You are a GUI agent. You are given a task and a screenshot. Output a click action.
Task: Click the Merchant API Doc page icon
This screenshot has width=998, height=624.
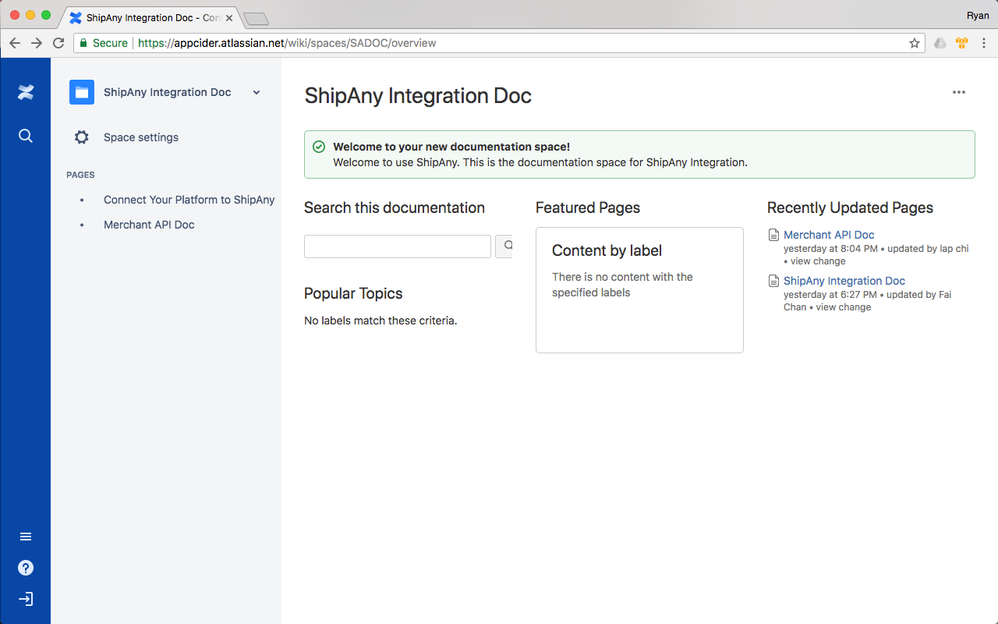(773, 235)
